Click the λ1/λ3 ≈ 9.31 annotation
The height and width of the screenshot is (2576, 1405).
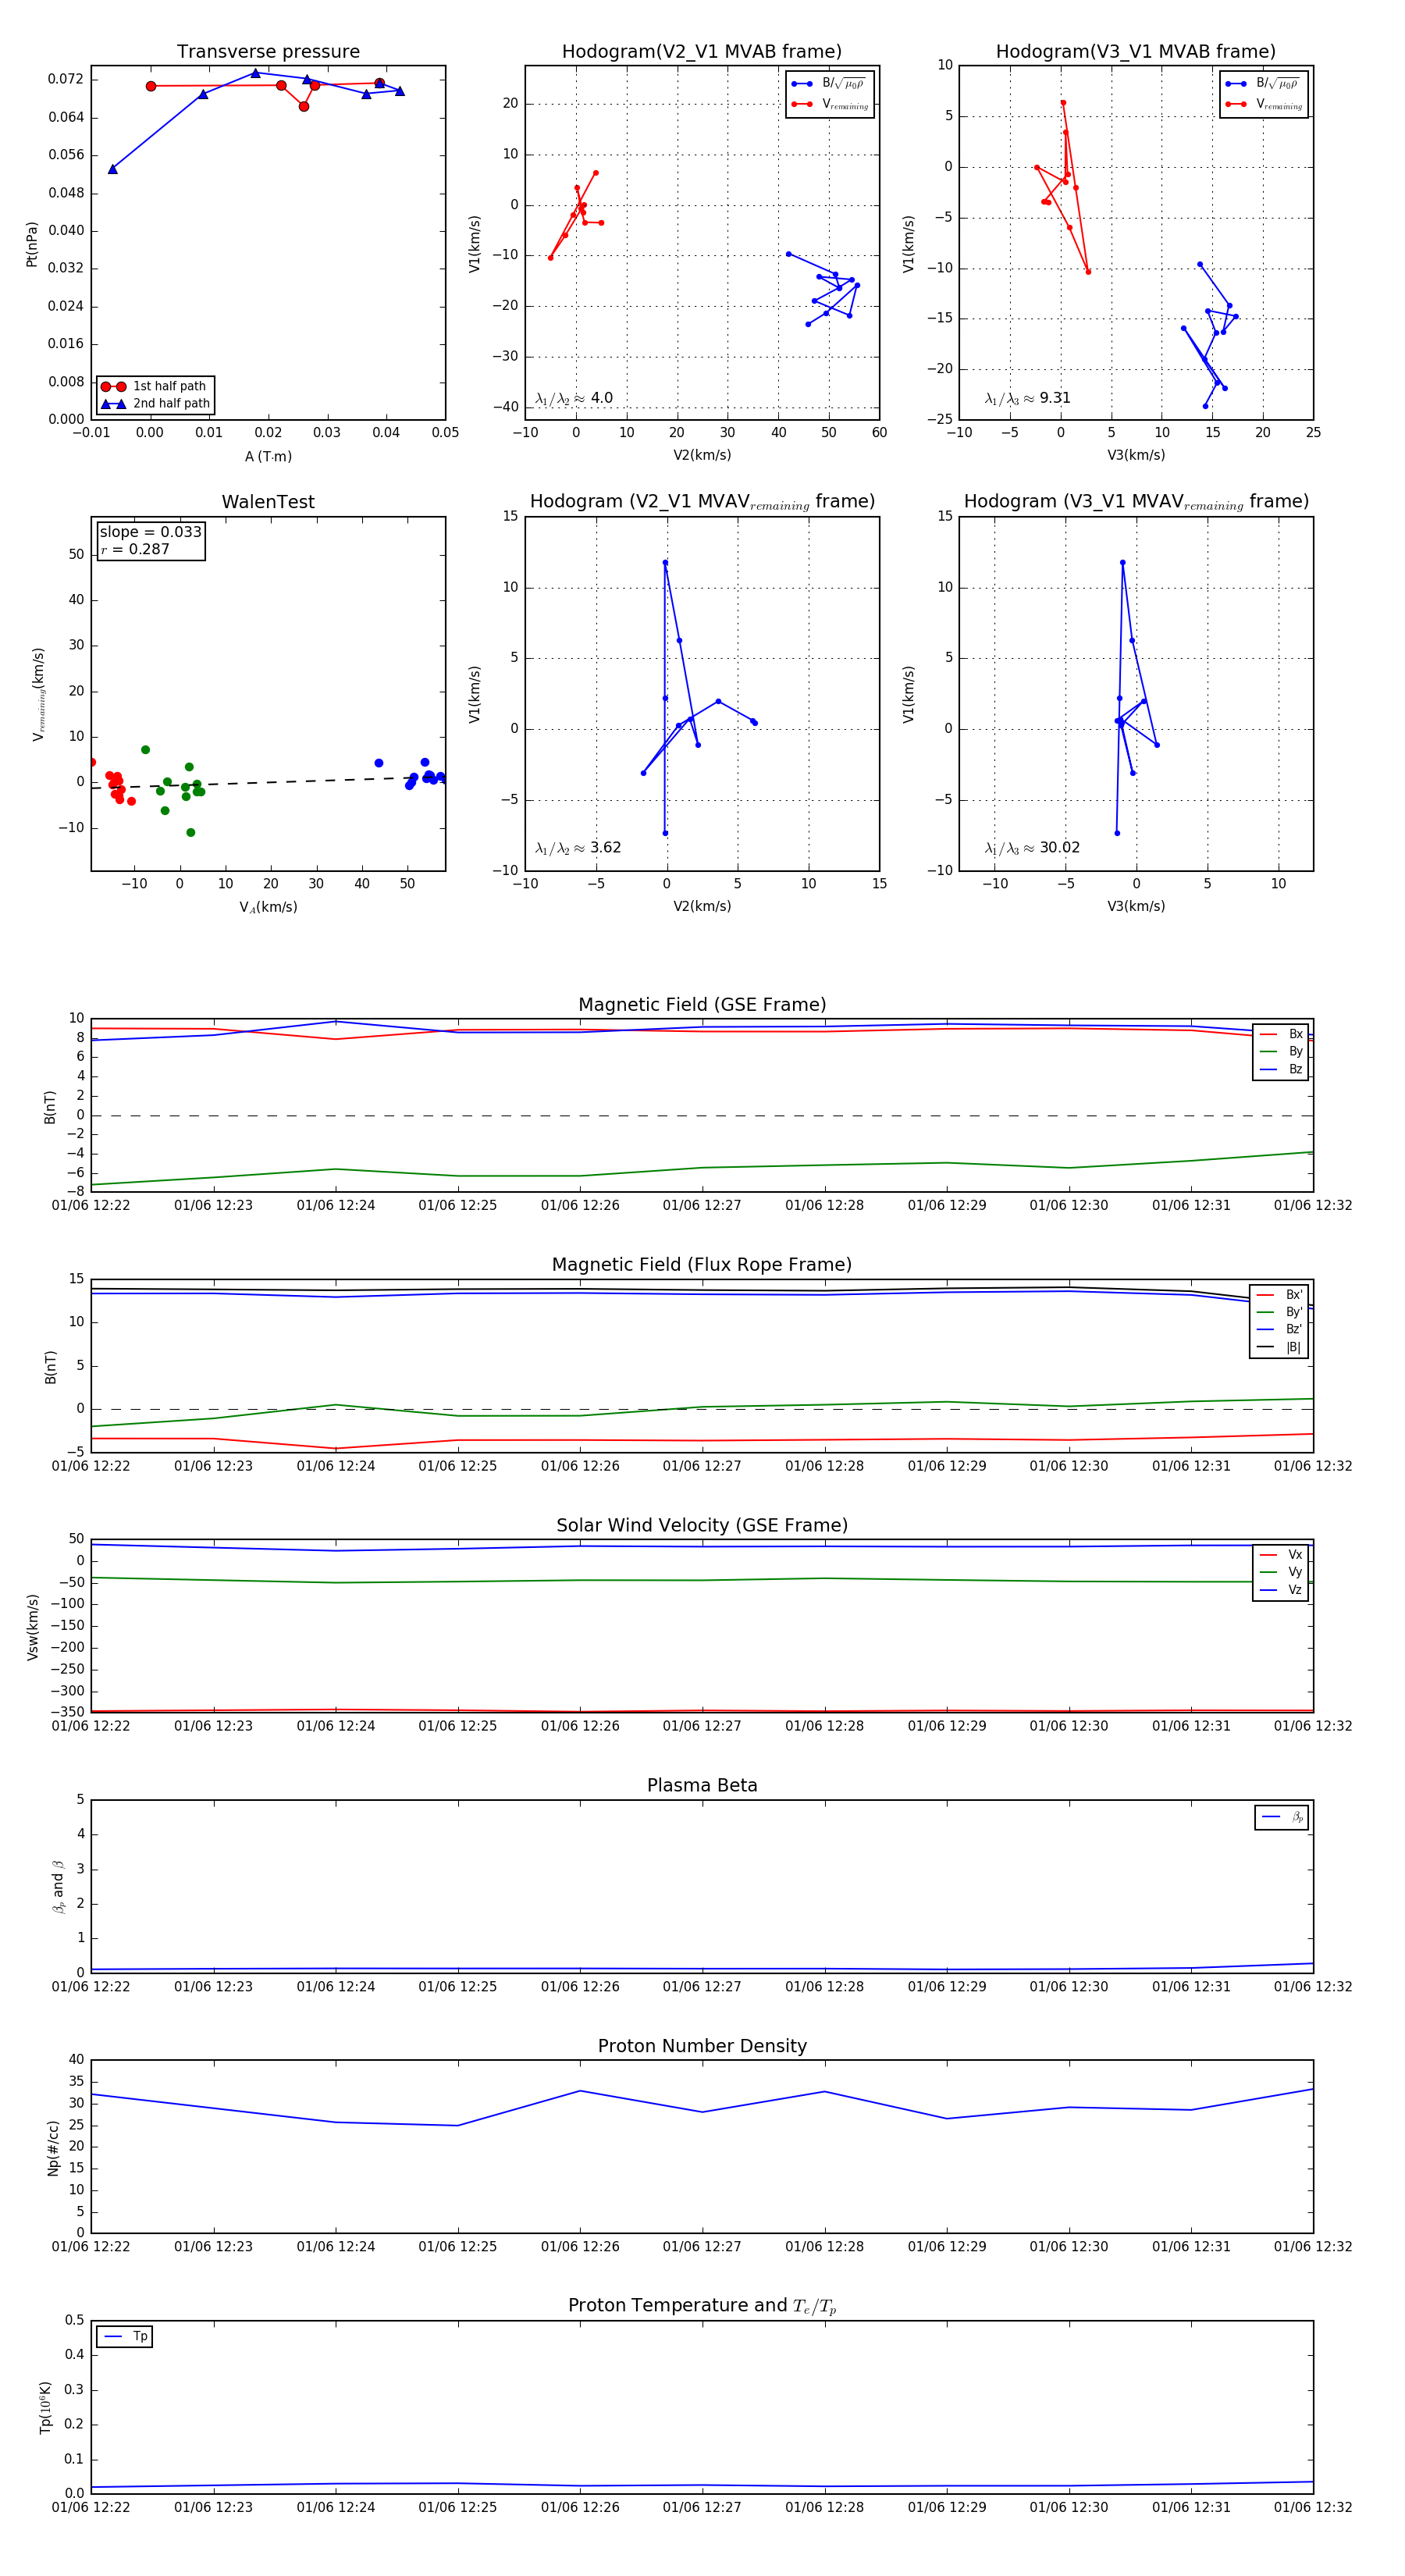coord(1028,398)
